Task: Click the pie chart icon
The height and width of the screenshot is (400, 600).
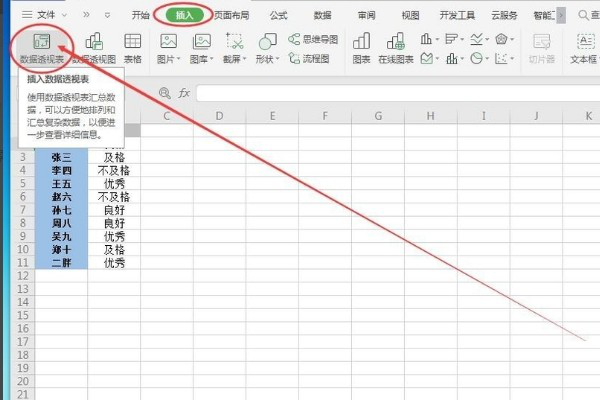Action: pyautogui.click(x=476, y=59)
